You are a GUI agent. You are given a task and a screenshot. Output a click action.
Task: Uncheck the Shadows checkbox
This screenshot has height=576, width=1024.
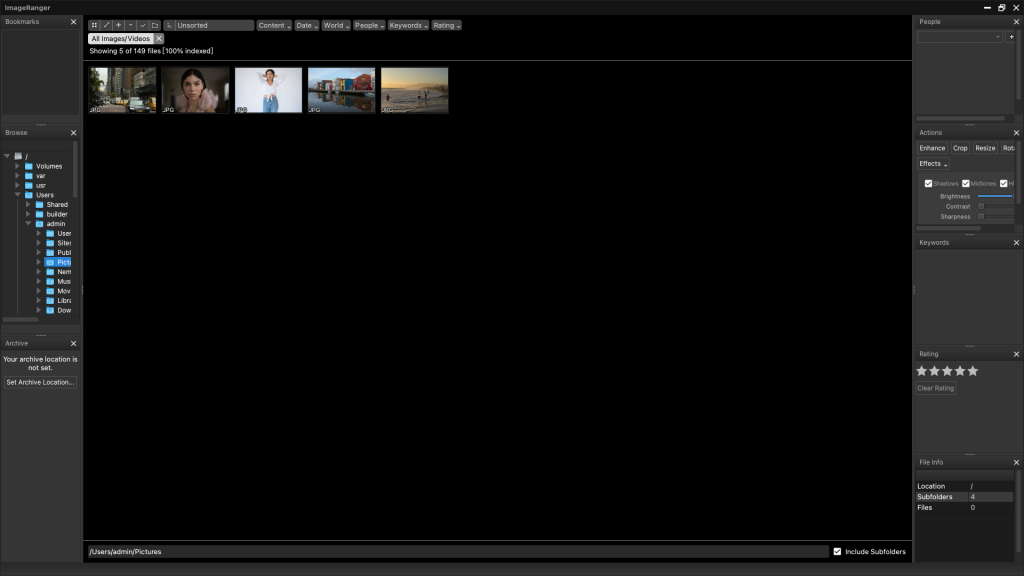coord(928,184)
